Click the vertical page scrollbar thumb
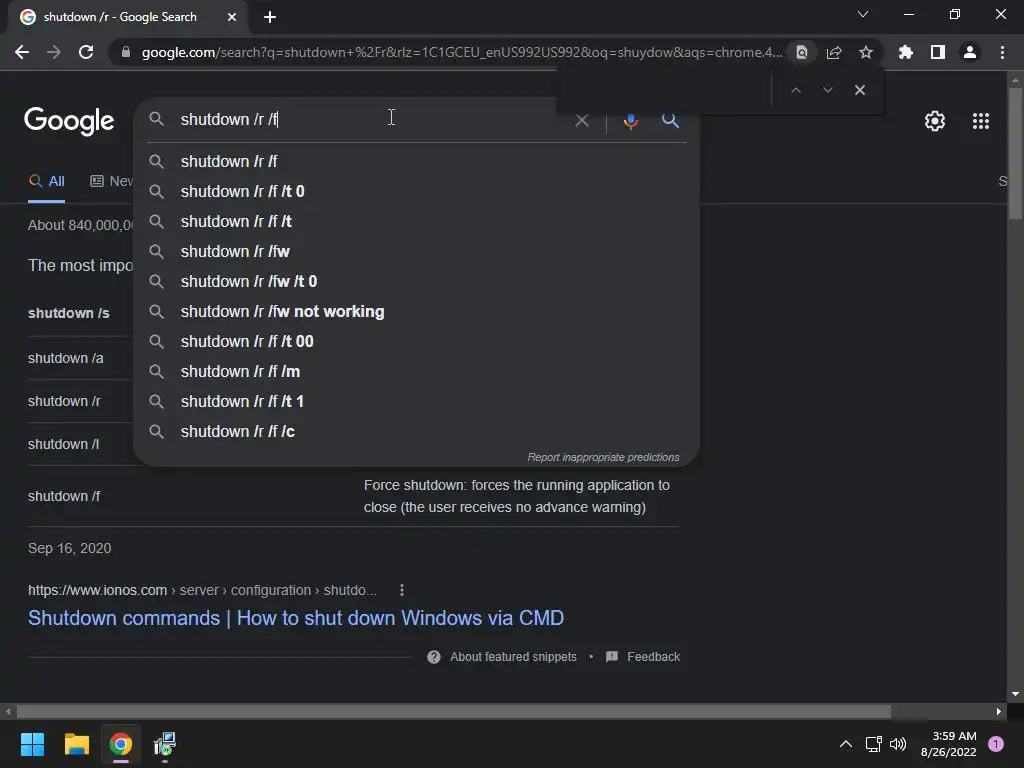The image size is (1024, 768). (1015, 153)
